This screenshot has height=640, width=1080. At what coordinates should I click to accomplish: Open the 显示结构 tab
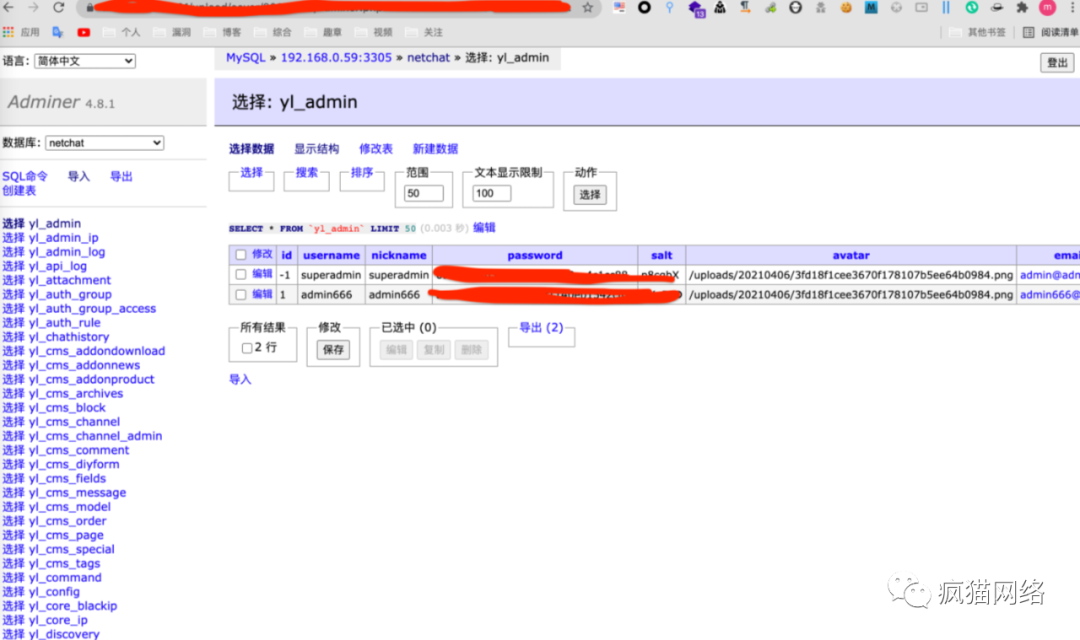click(317, 149)
